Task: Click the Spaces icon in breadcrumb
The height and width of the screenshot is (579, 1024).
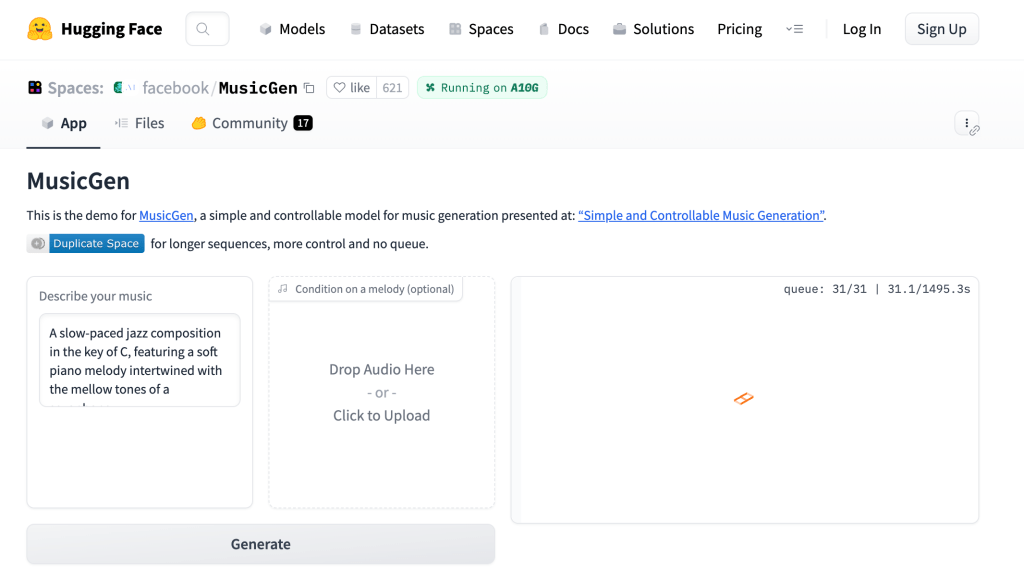Action: 35,88
